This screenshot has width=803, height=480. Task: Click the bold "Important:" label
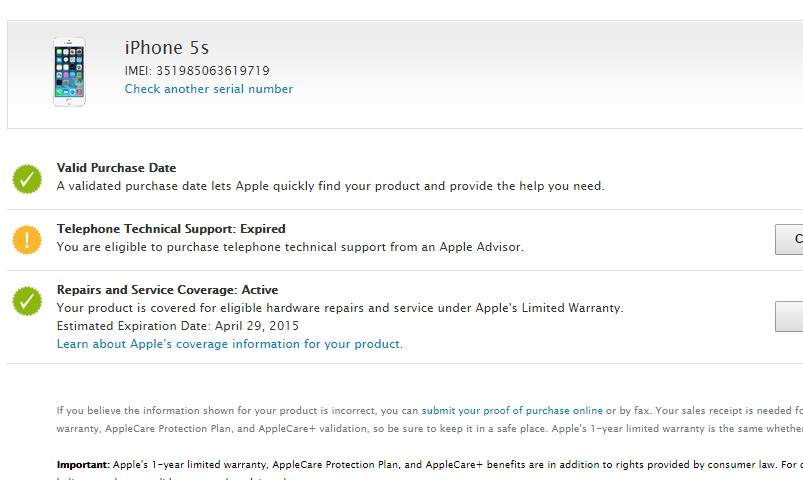84,465
